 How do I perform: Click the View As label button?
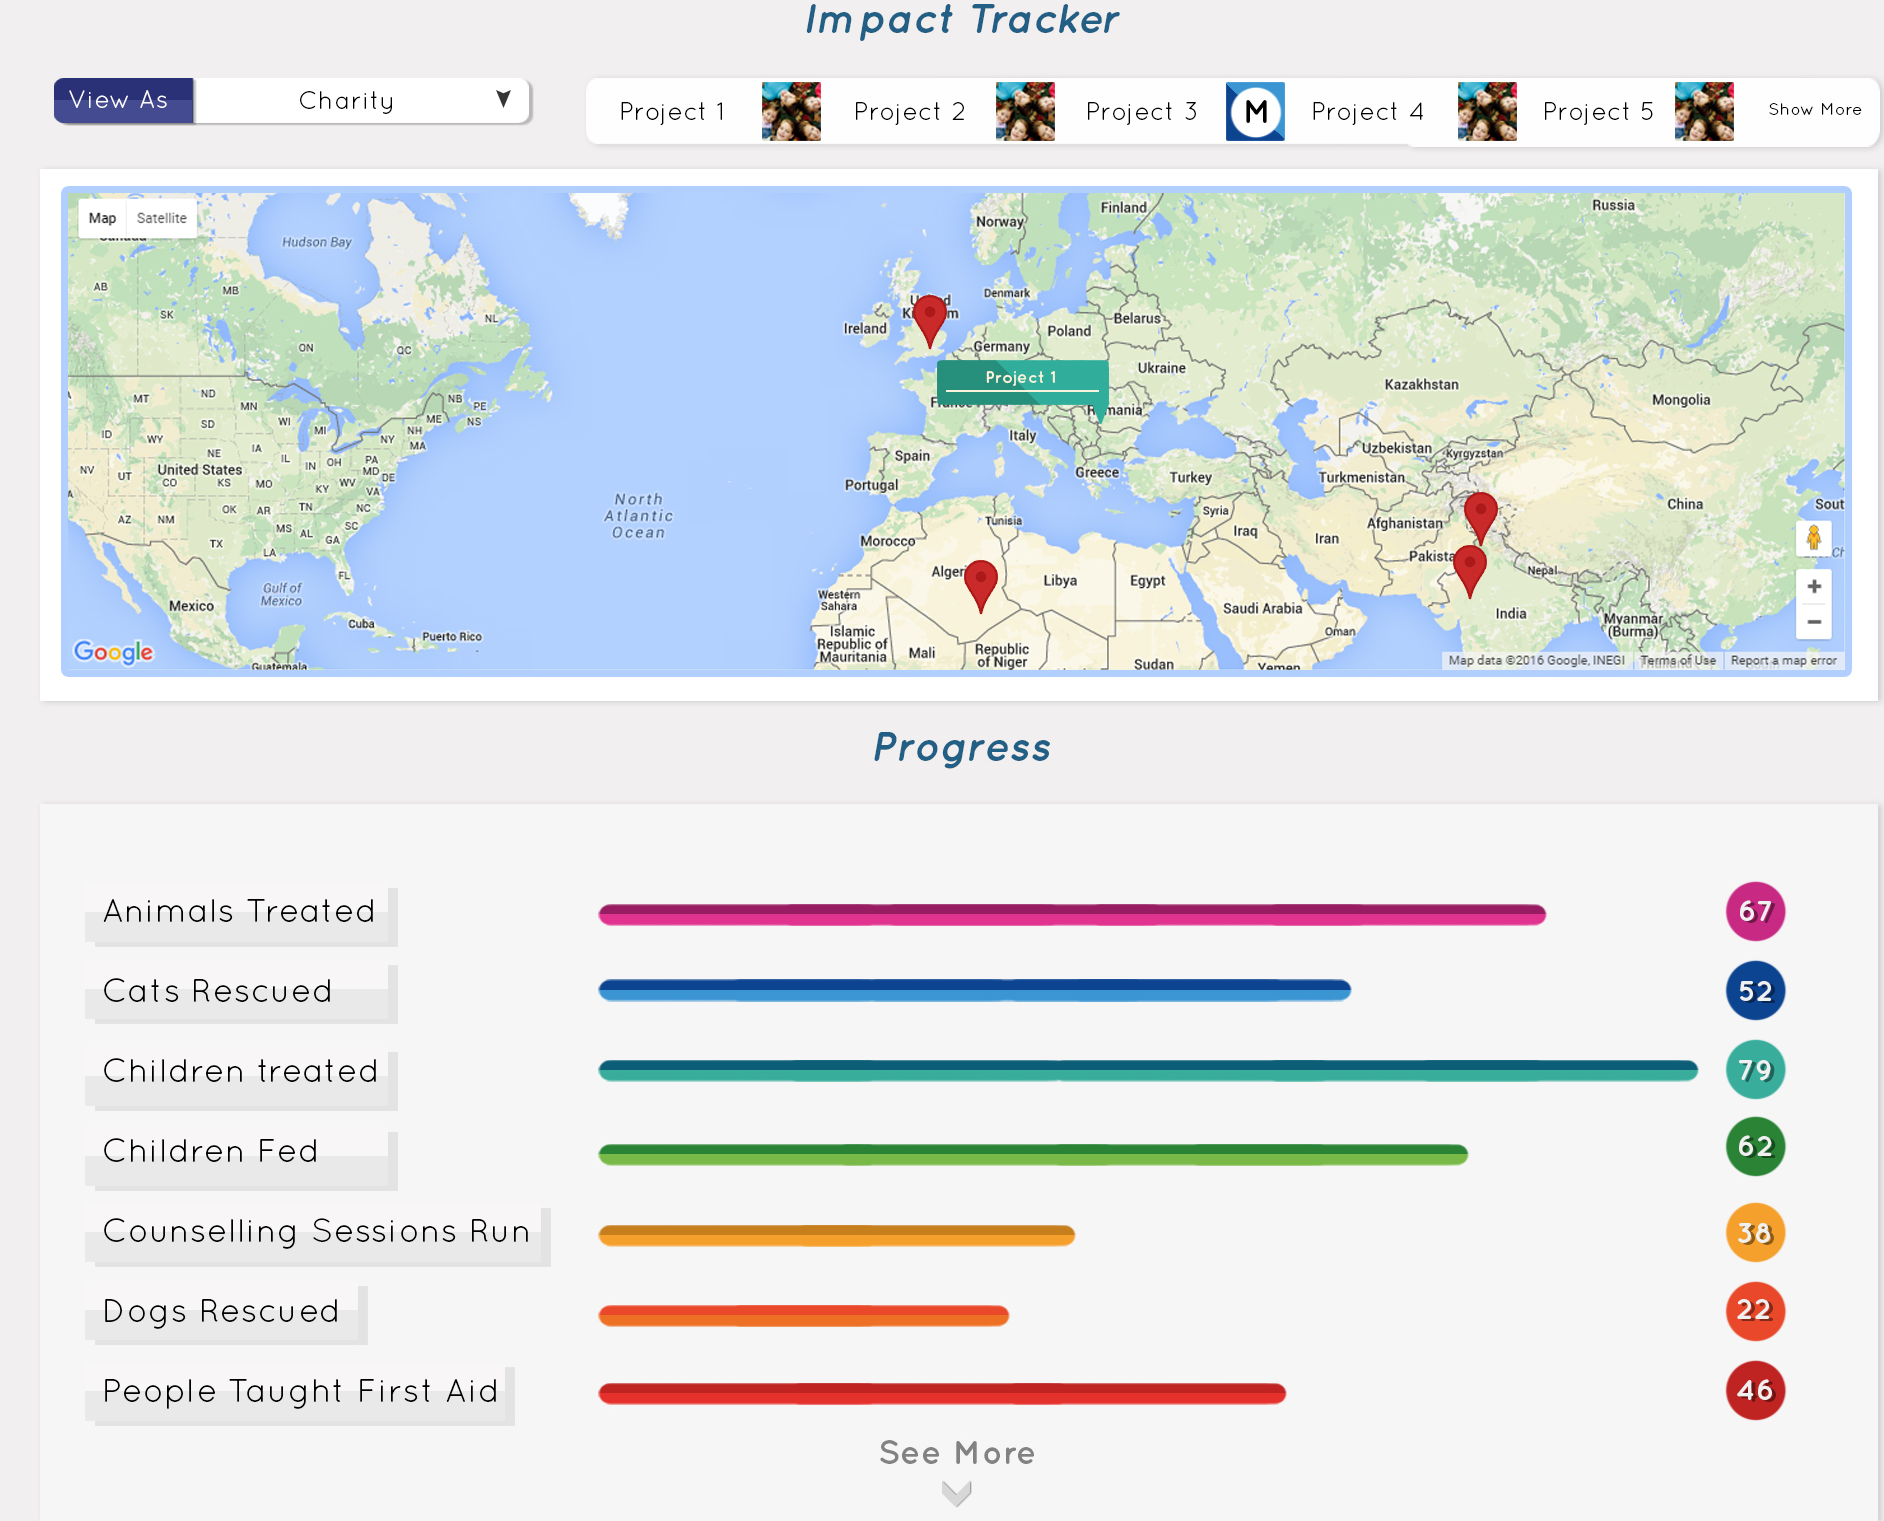click(123, 101)
